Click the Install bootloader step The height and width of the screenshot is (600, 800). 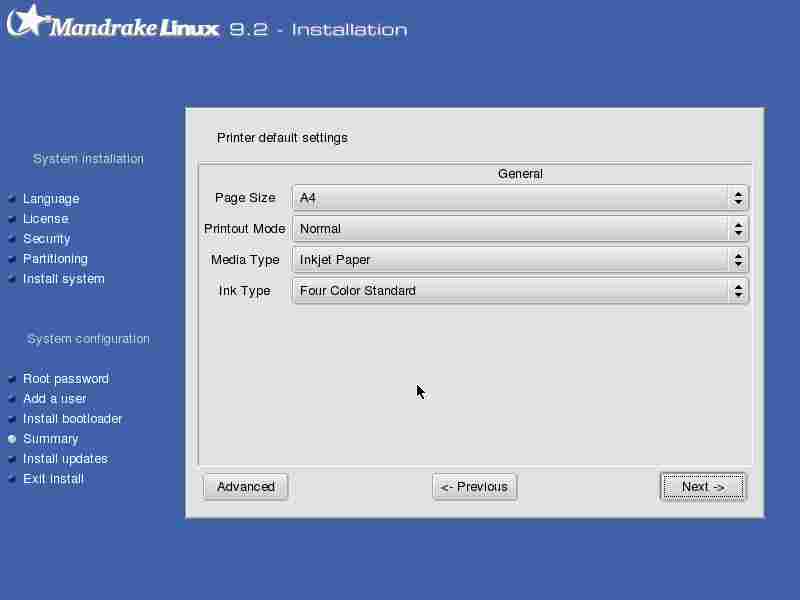tap(72, 419)
